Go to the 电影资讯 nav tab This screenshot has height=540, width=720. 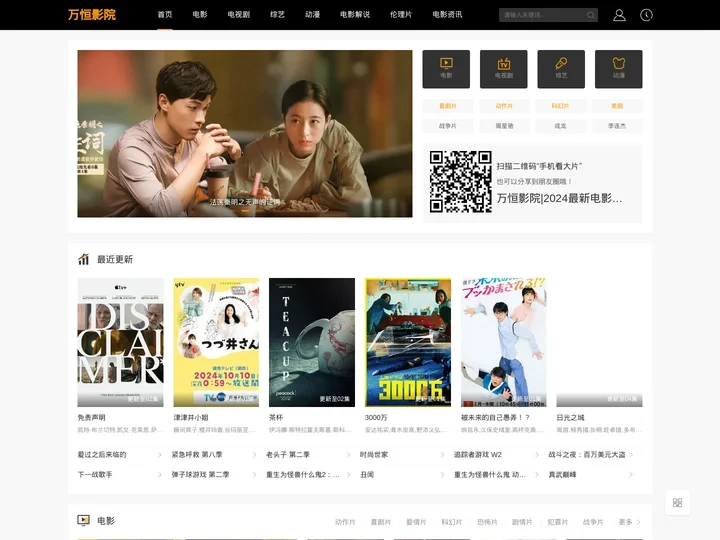pos(447,15)
